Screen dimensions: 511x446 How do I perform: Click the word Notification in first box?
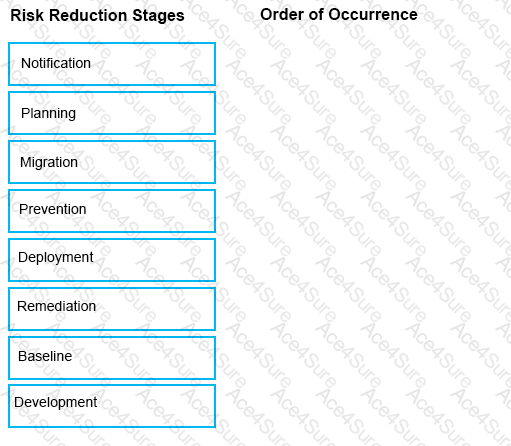[56, 63]
